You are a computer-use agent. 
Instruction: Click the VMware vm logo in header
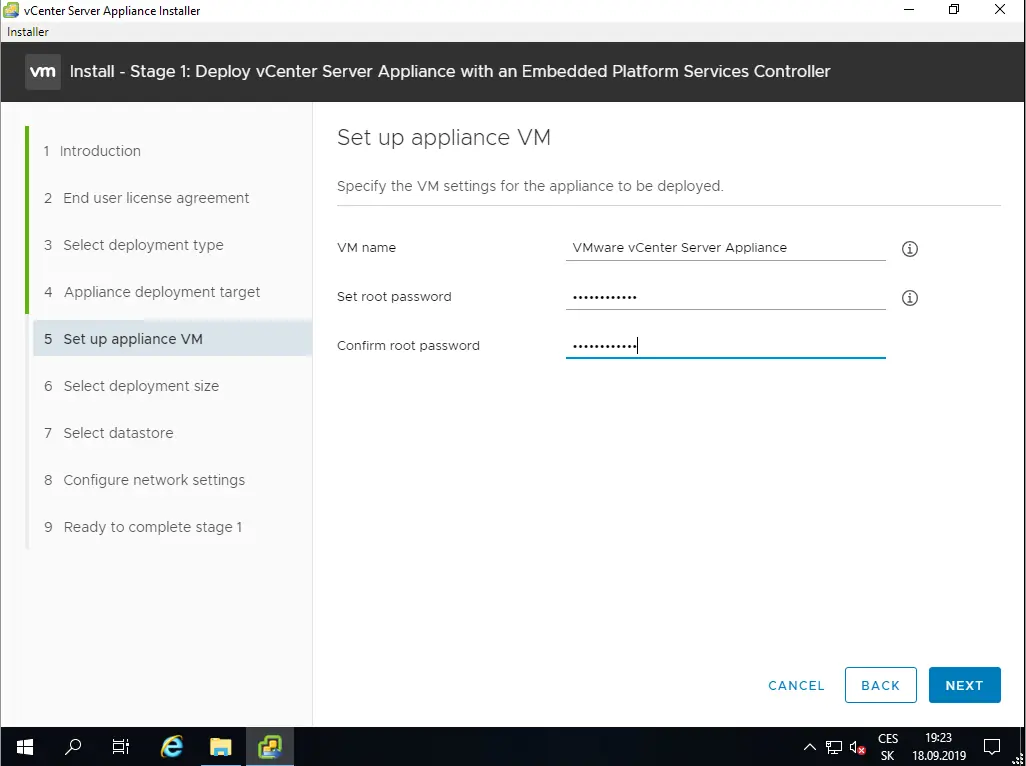43,71
